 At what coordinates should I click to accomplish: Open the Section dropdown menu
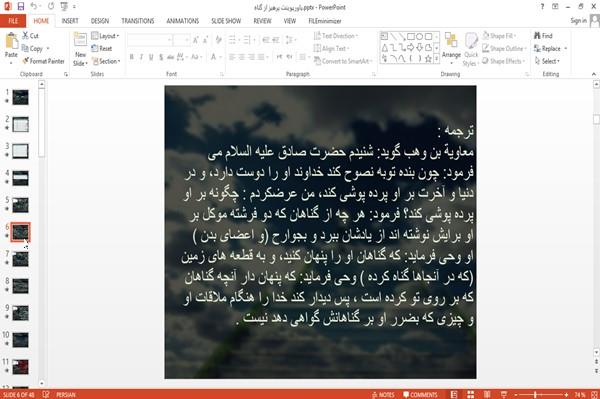click(106, 61)
